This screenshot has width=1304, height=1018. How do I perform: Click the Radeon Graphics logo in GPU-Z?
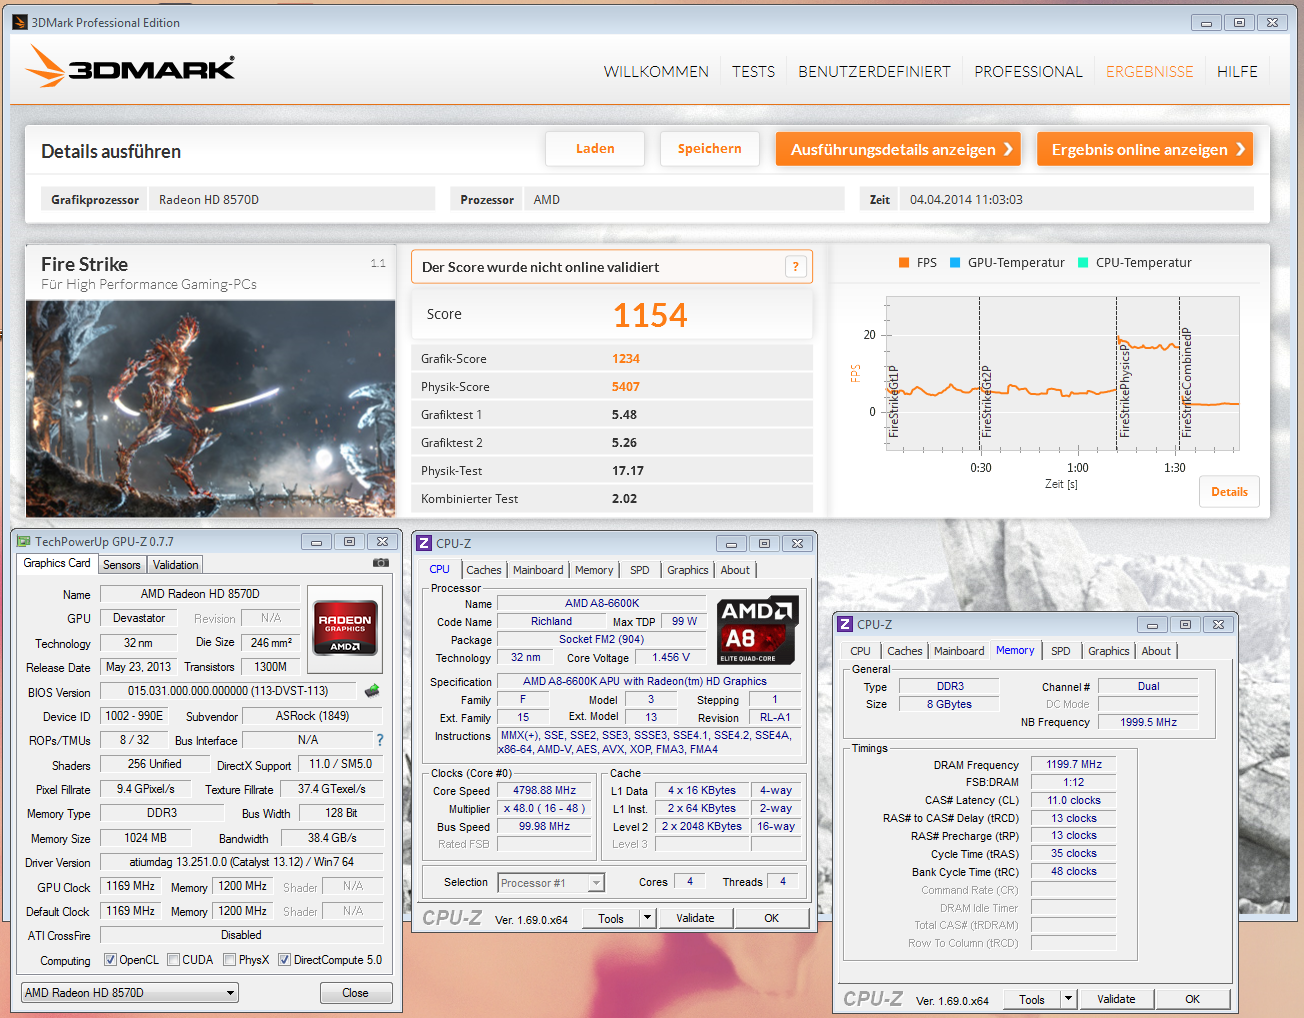tap(345, 627)
